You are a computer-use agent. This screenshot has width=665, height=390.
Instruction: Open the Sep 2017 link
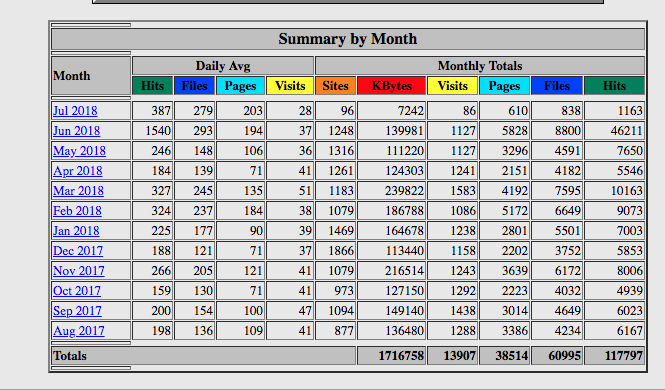(x=77, y=311)
